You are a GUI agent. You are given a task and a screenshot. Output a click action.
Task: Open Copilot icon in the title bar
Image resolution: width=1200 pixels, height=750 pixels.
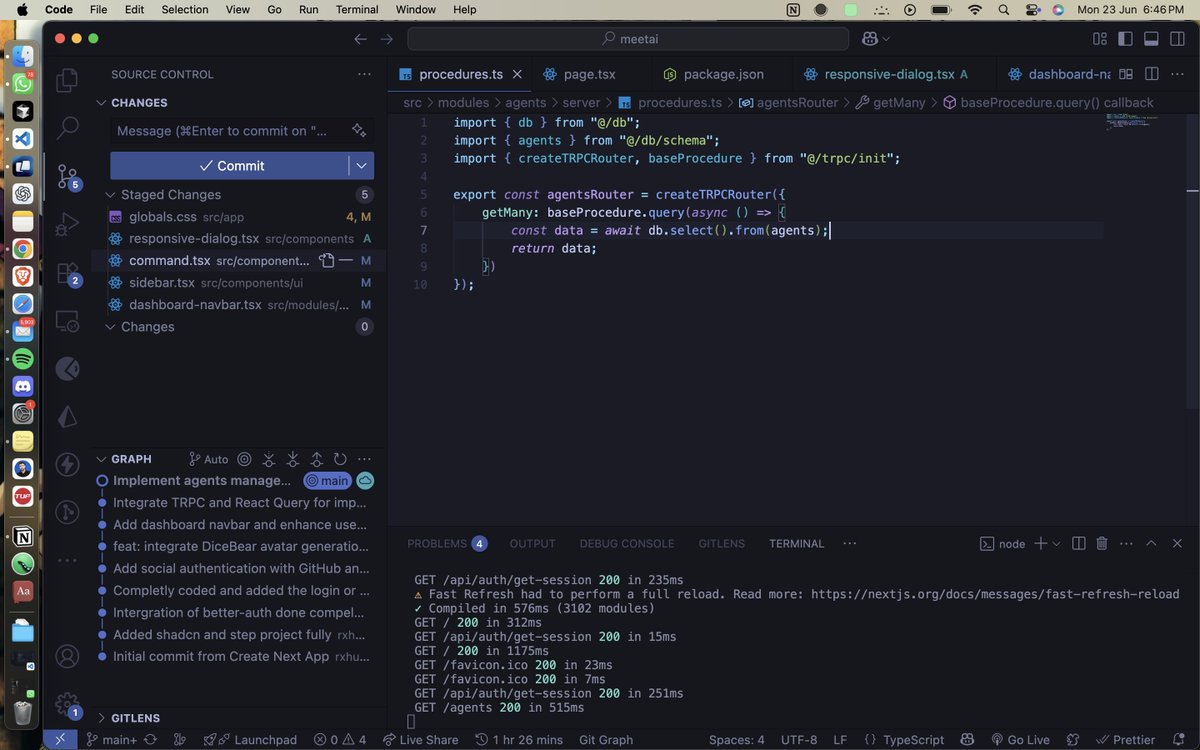click(x=869, y=39)
